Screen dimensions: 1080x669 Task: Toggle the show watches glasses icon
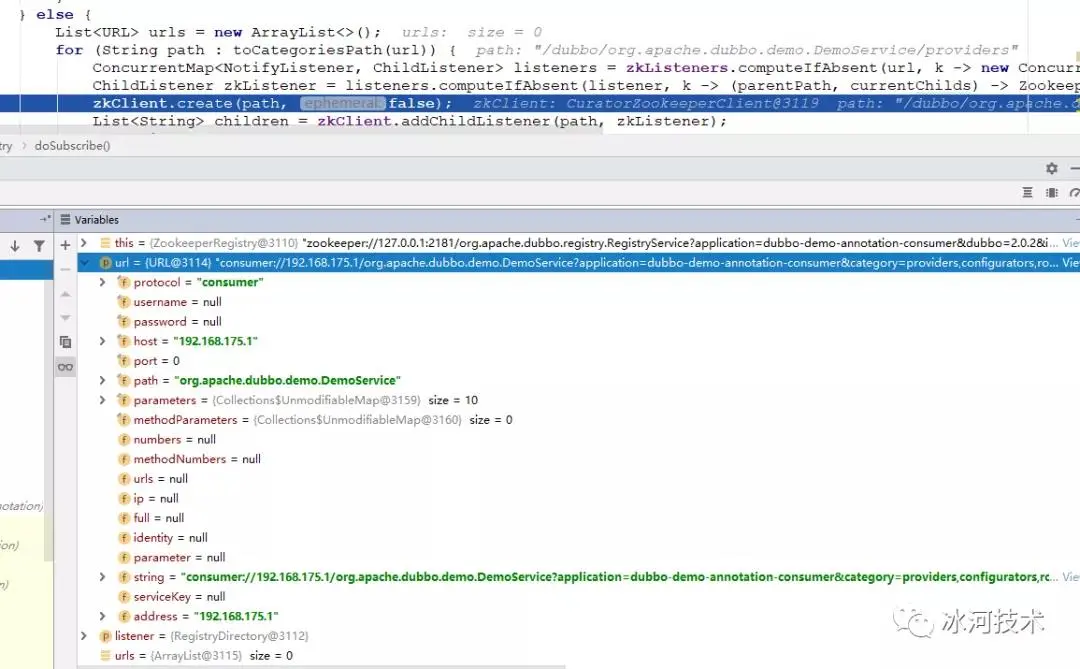65,367
